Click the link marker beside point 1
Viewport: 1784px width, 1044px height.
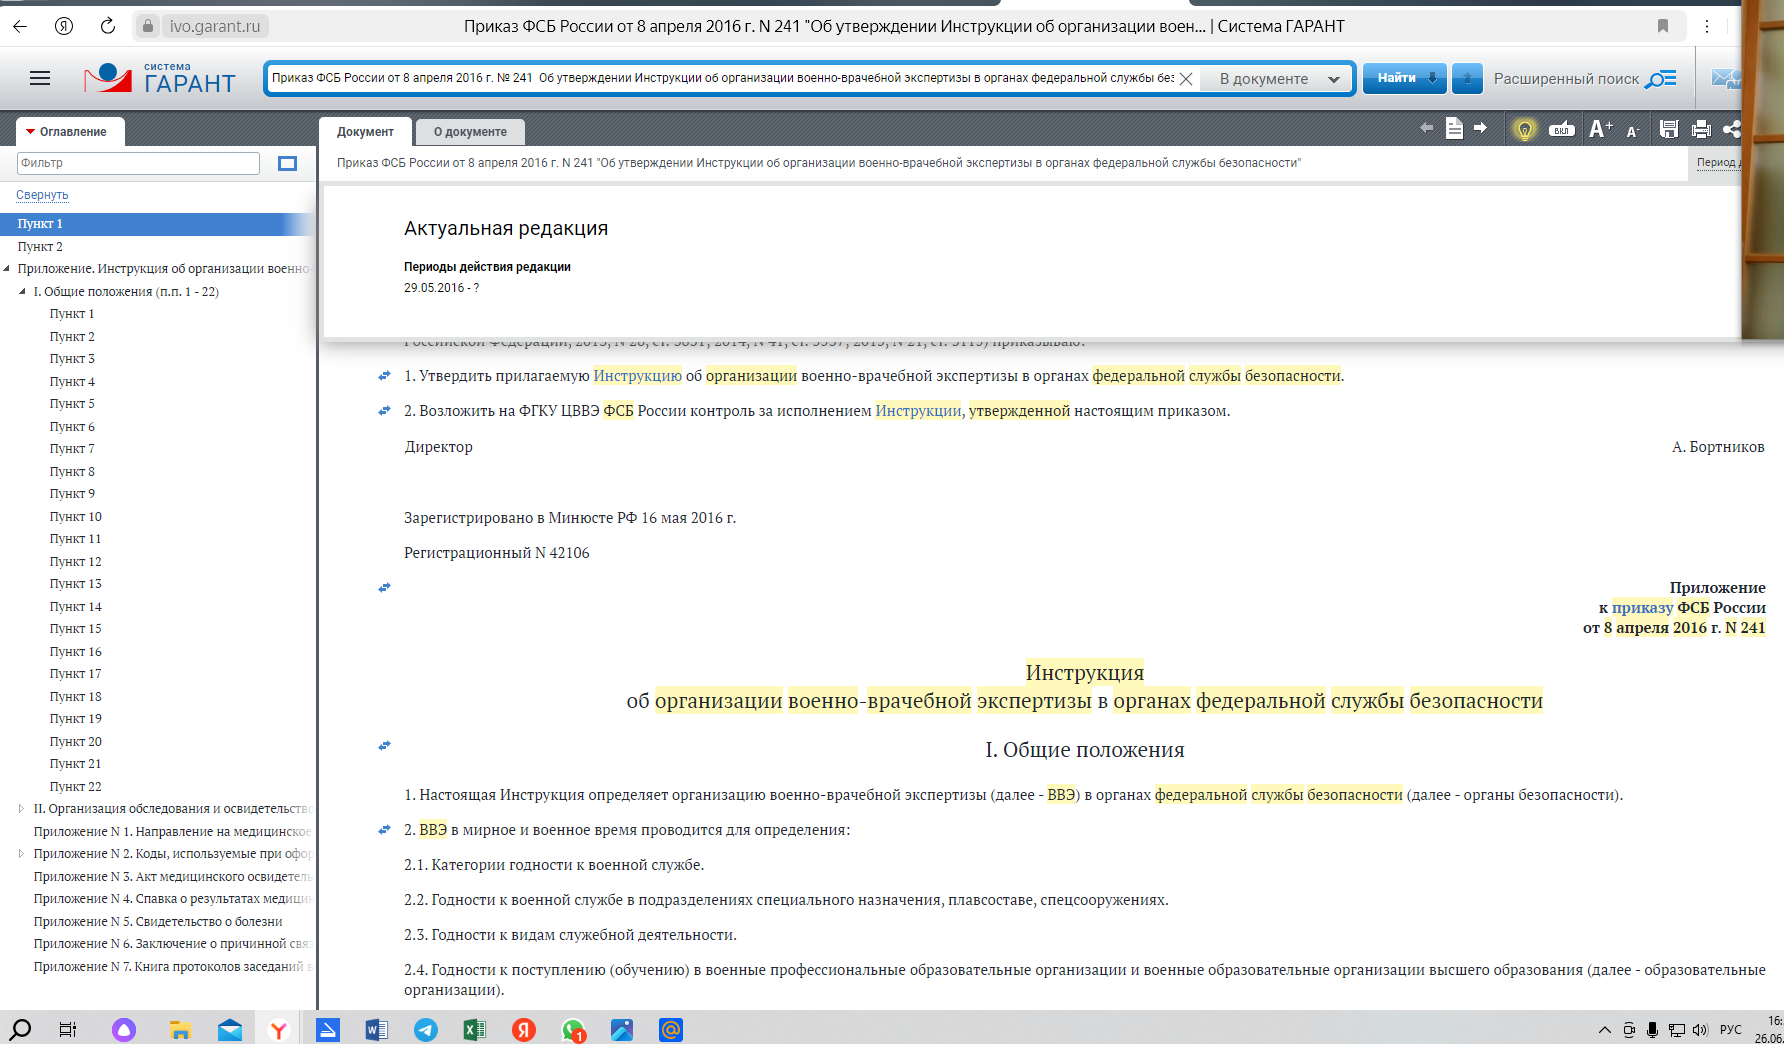384,376
